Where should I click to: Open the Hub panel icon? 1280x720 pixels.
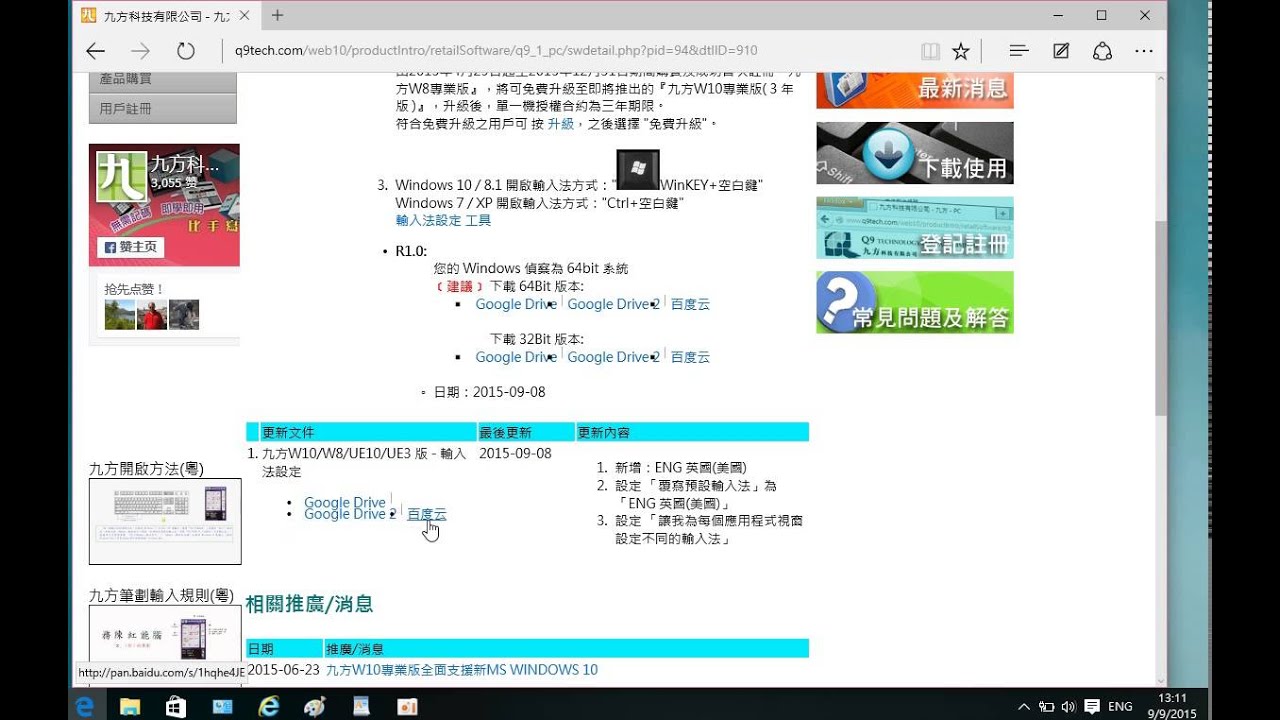pyautogui.click(x=1019, y=51)
